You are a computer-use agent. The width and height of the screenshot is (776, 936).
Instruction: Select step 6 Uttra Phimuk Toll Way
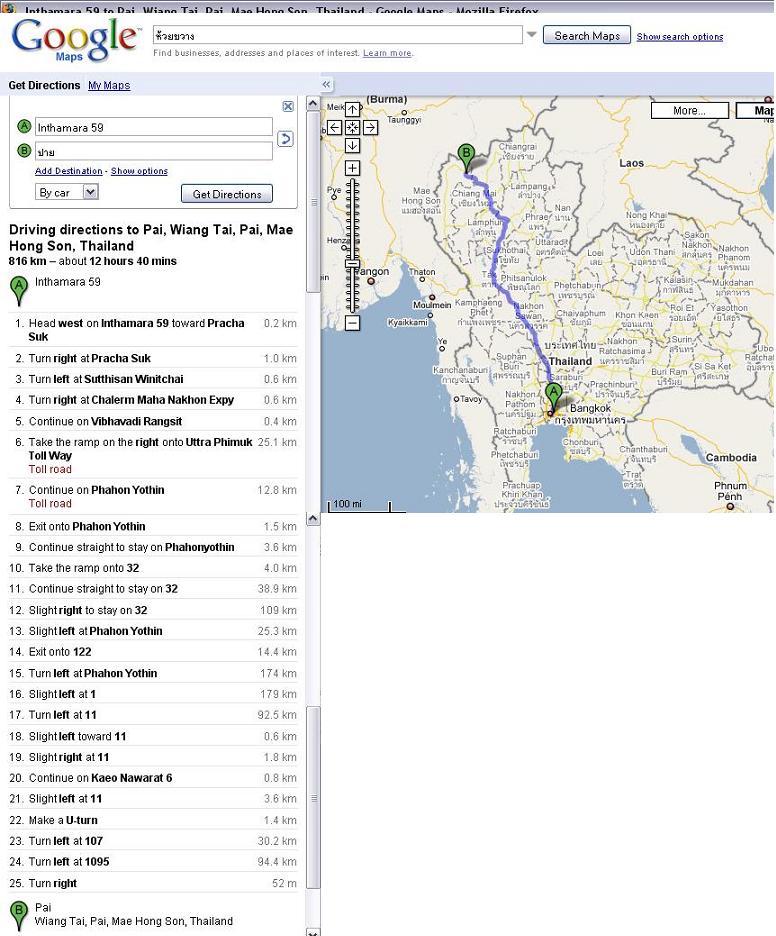point(153,455)
